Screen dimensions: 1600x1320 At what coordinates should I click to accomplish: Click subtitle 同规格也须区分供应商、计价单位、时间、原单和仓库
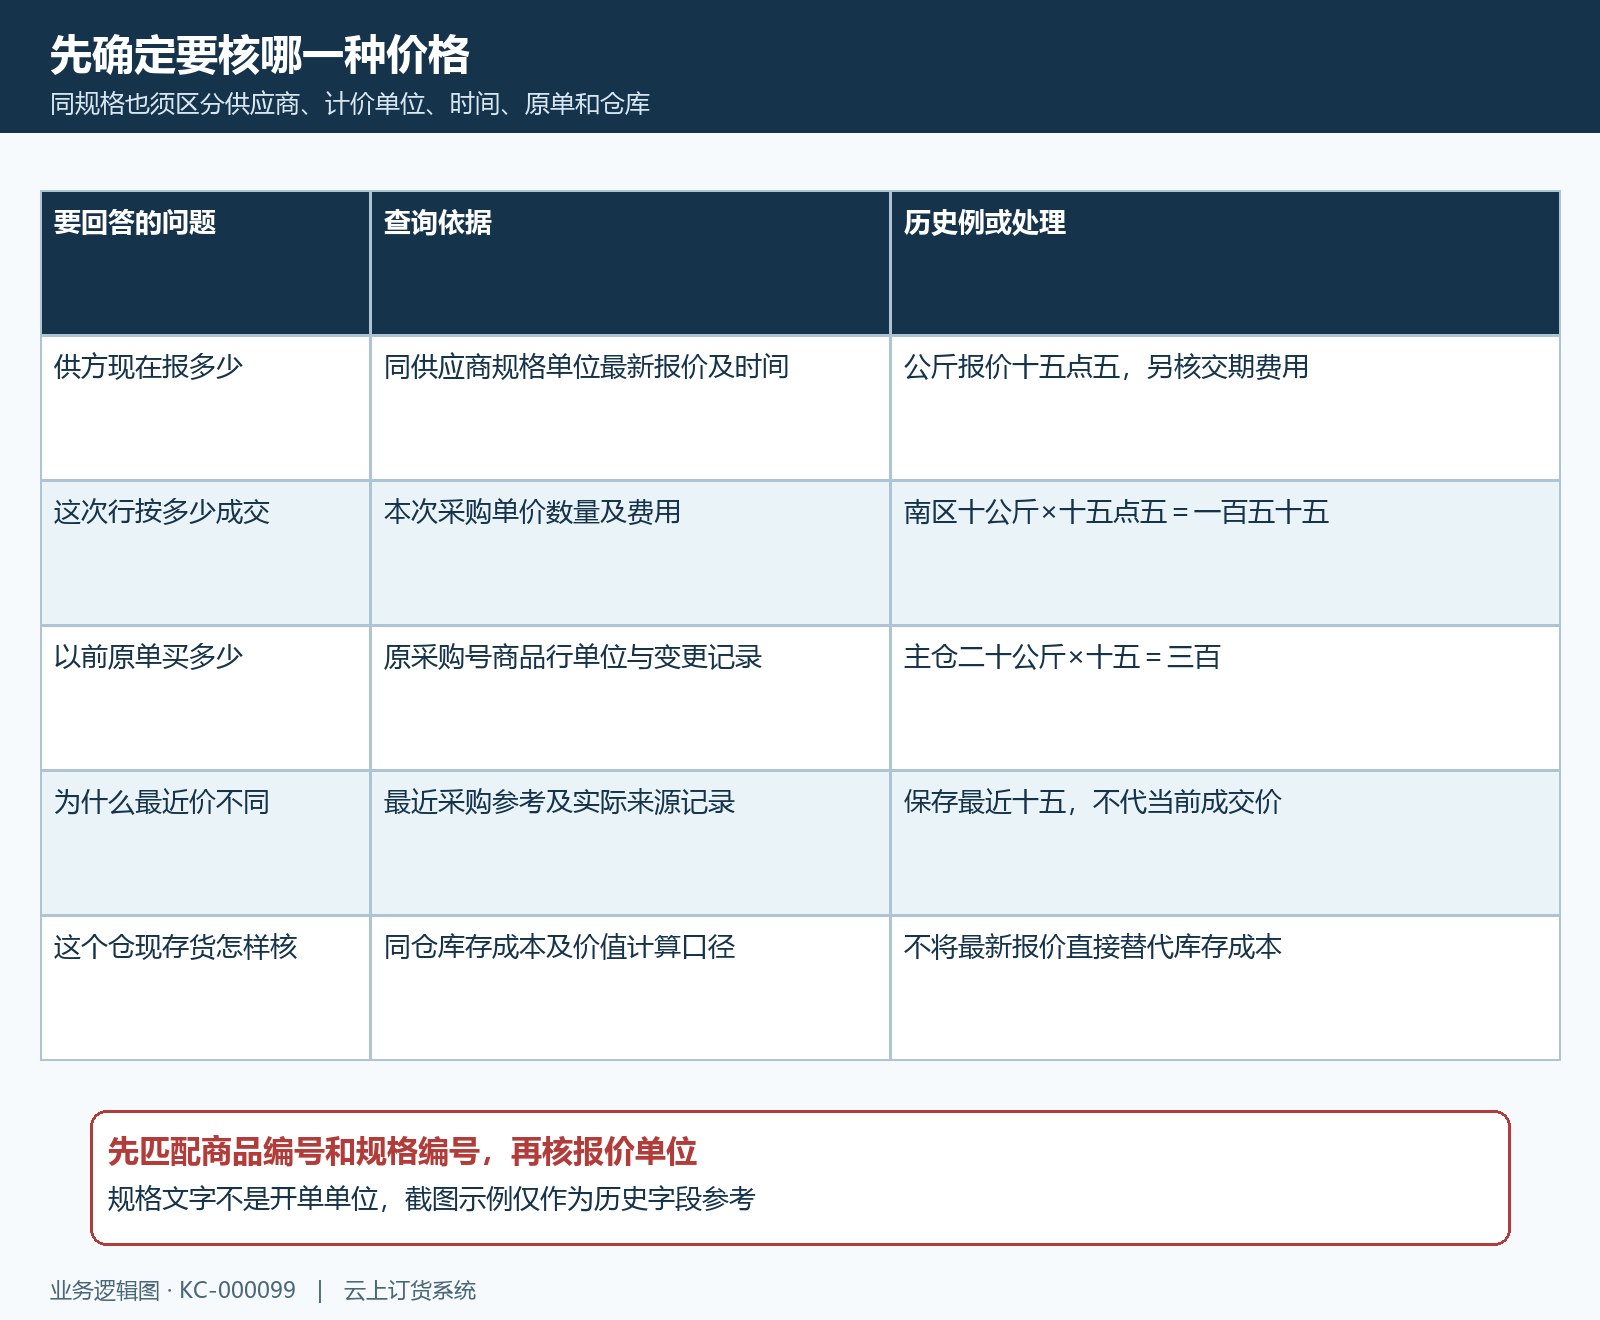point(350,104)
